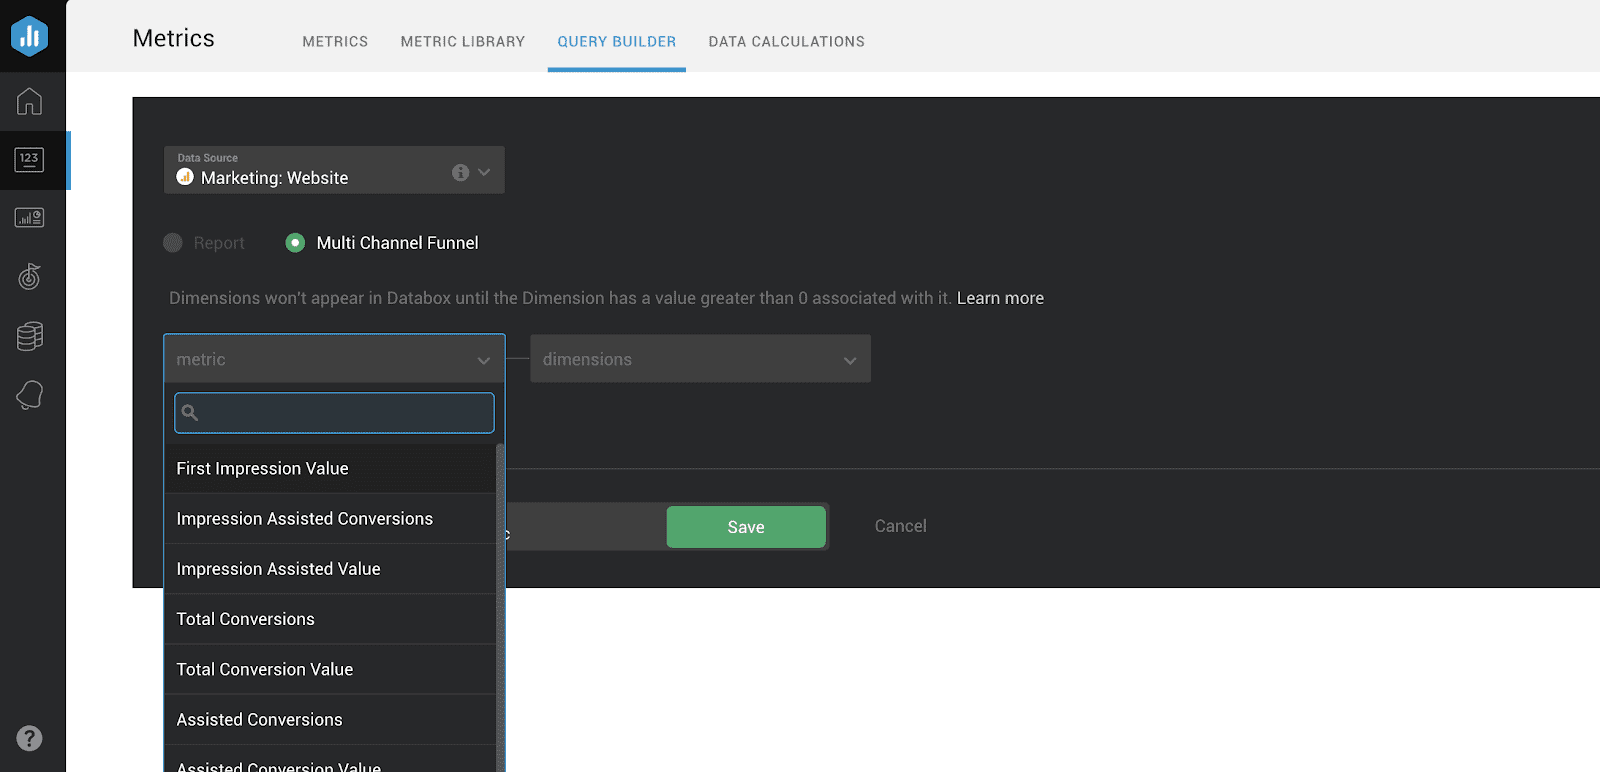Open the Data Sources sidebar icon
The image size is (1600, 772).
pyautogui.click(x=30, y=336)
